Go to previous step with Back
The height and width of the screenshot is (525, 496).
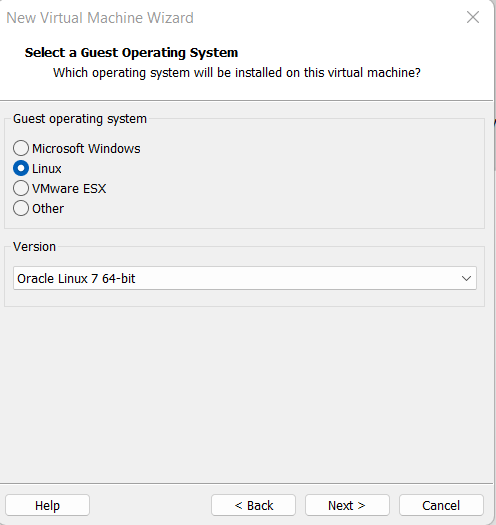[x=254, y=505]
